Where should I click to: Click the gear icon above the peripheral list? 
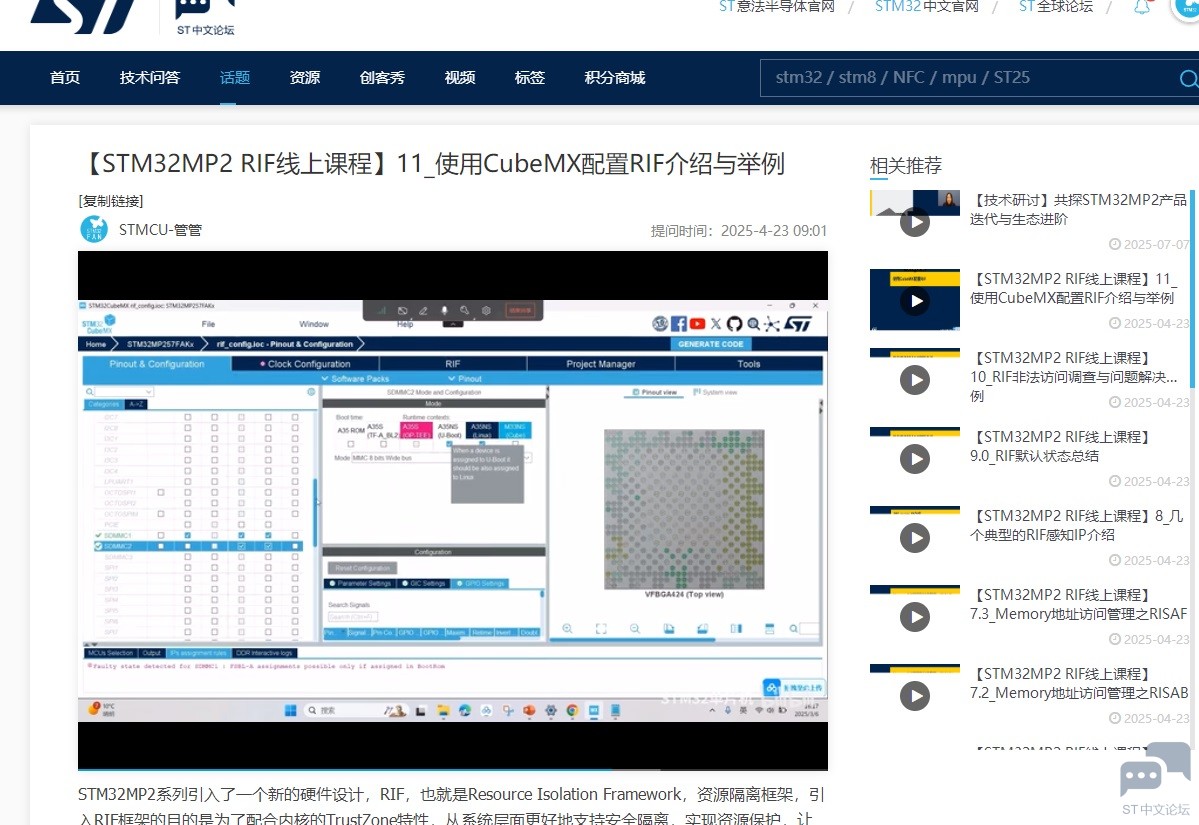(x=311, y=391)
